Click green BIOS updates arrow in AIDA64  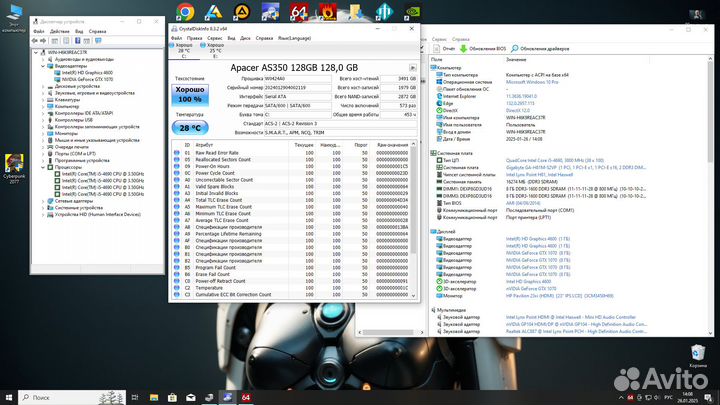(x=463, y=49)
